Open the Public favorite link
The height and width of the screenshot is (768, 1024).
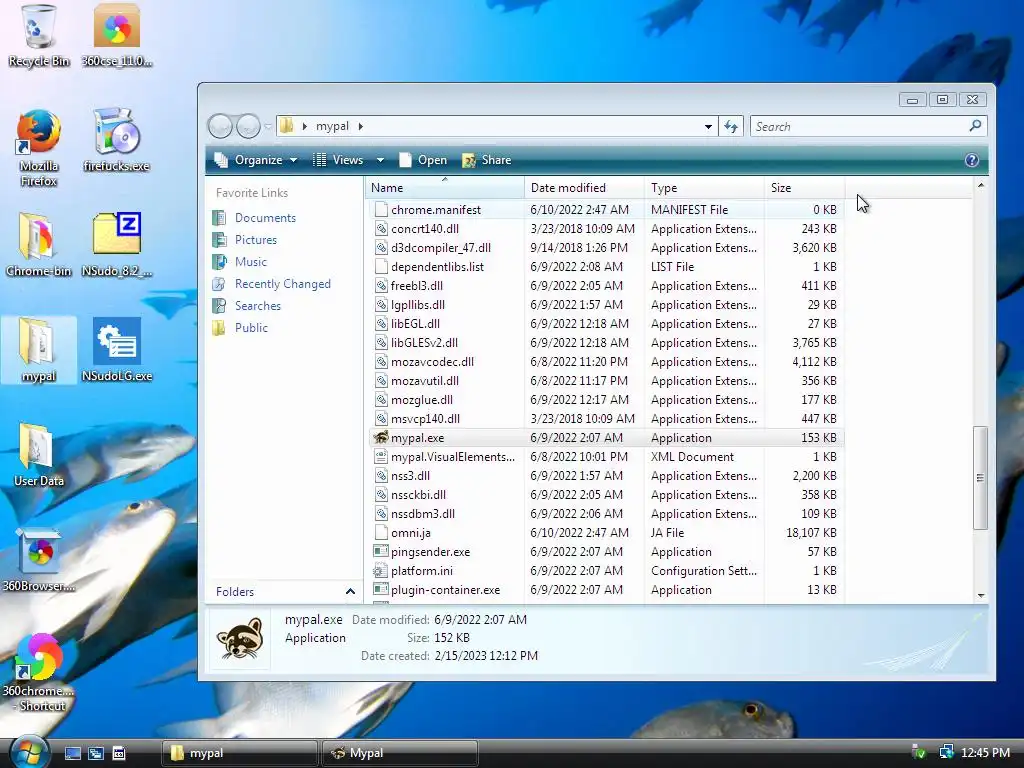tap(251, 328)
